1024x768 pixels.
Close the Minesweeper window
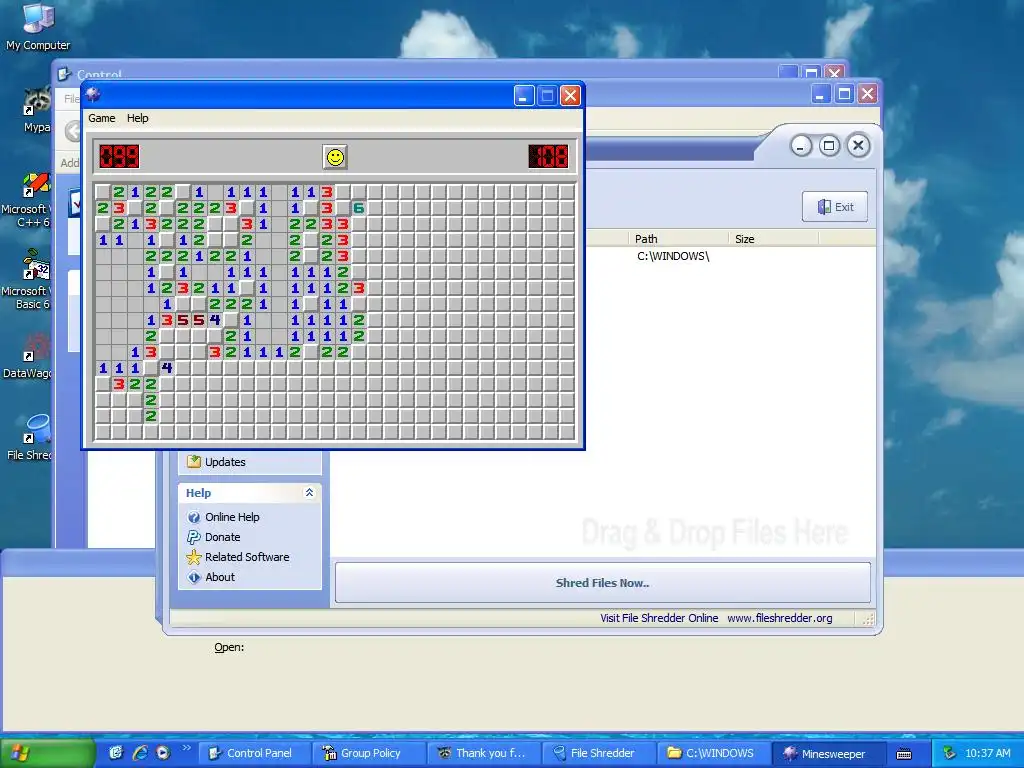pyautogui.click(x=570, y=95)
